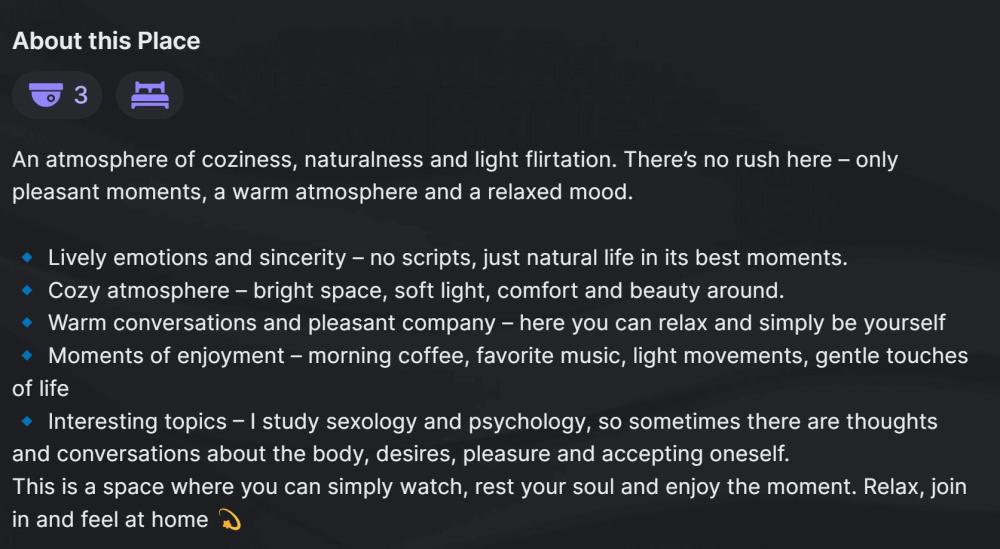The height and width of the screenshot is (549, 1000).
Task: Click the About this Place heading
Action: click(x=106, y=41)
